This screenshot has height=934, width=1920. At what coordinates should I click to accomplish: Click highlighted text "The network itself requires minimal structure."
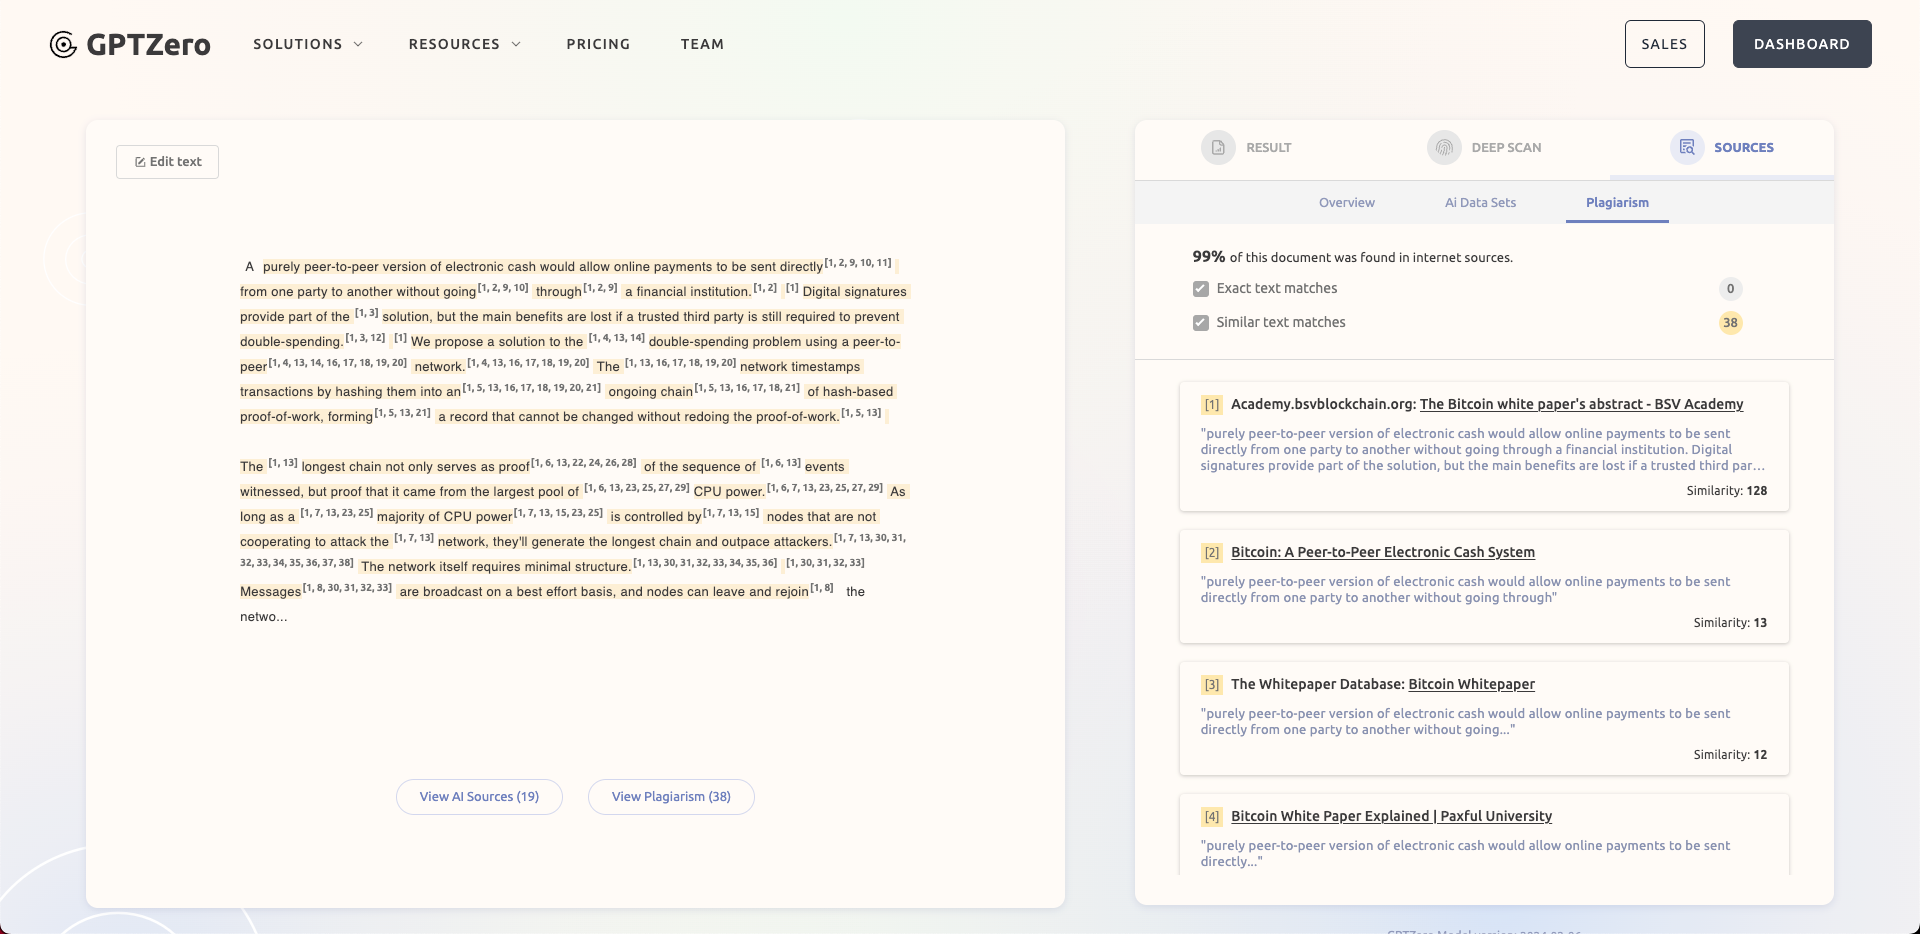(496, 567)
